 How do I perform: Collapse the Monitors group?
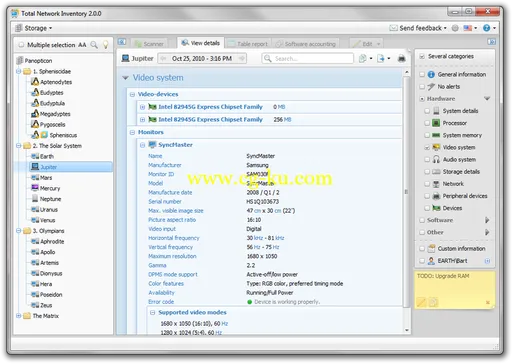click(x=132, y=133)
